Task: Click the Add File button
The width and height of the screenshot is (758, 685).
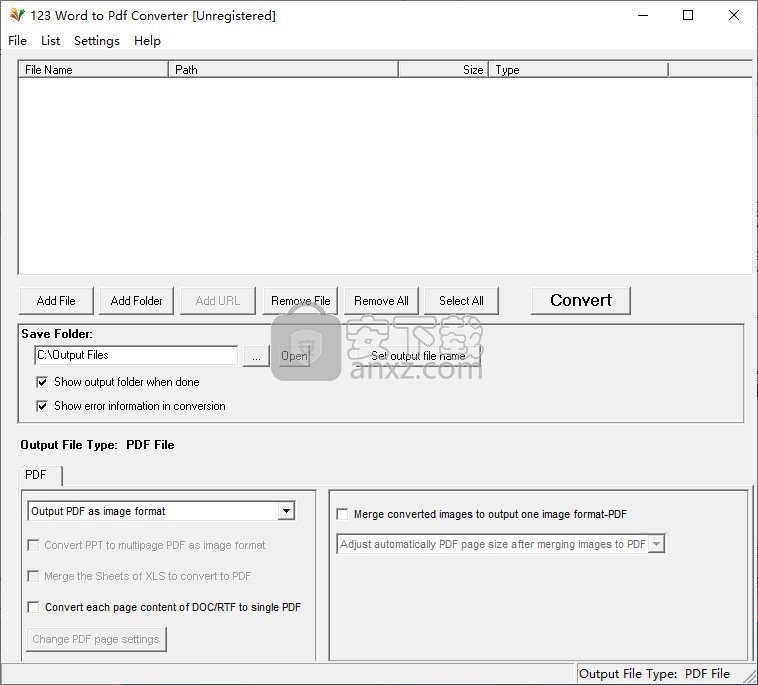Action: point(56,301)
